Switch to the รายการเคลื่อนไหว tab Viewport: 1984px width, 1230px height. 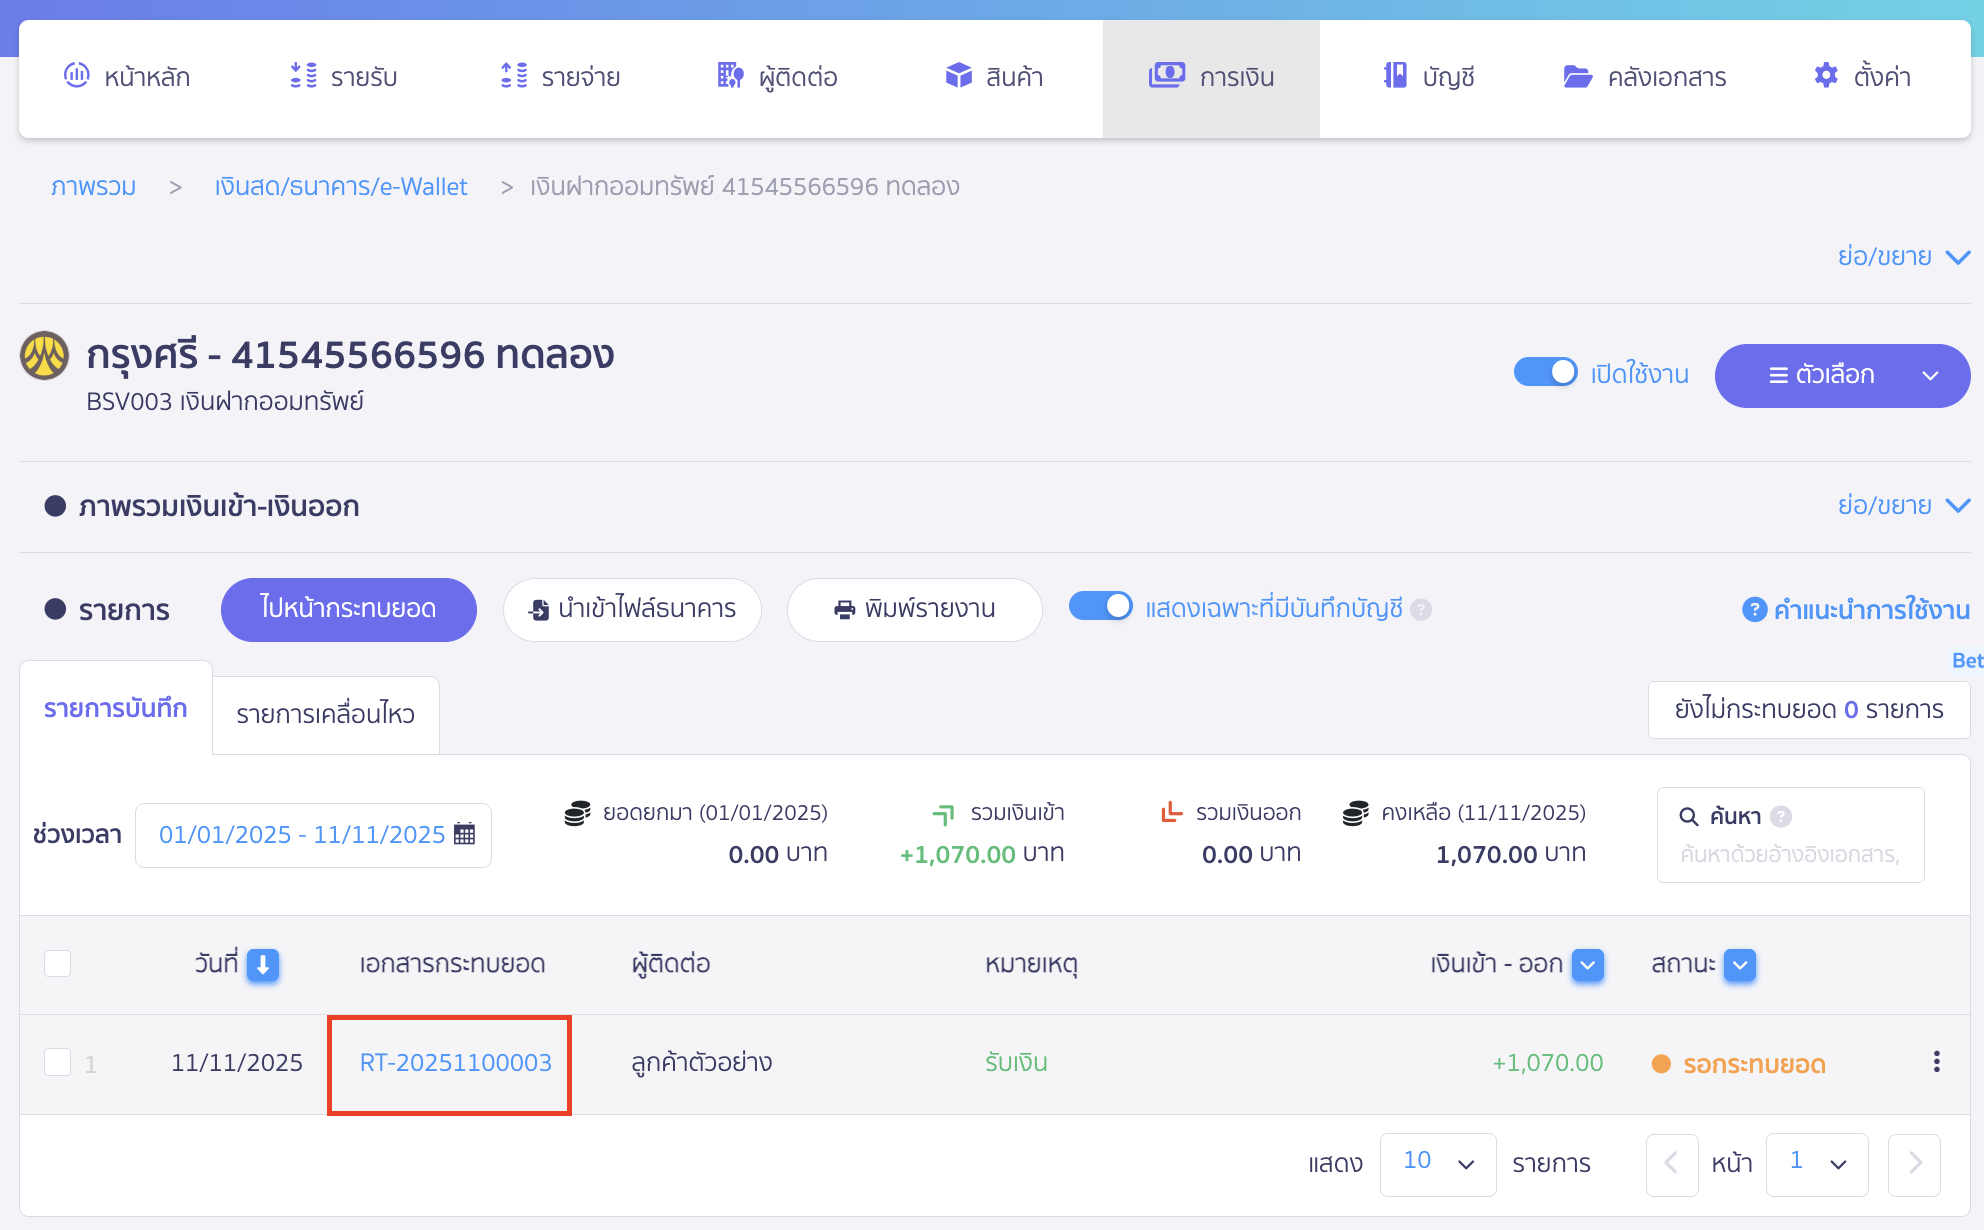pos(325,713)
